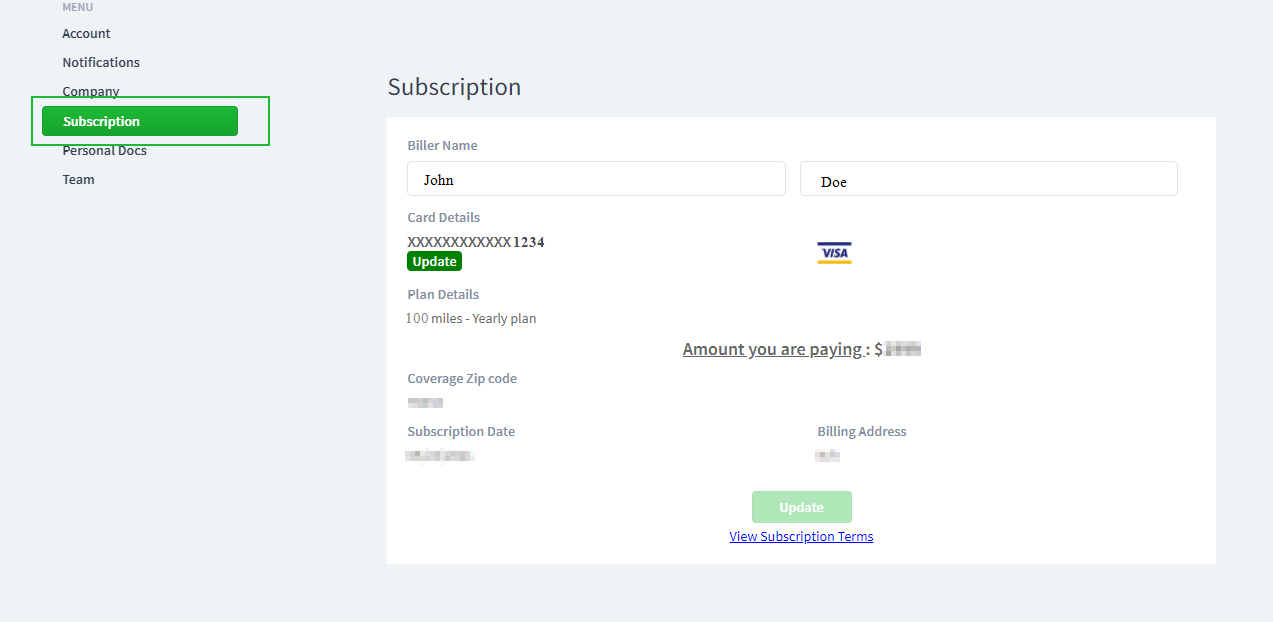Go to the Company section
This screenshot has height=622, width=1273.
click(x=90, y=91)
